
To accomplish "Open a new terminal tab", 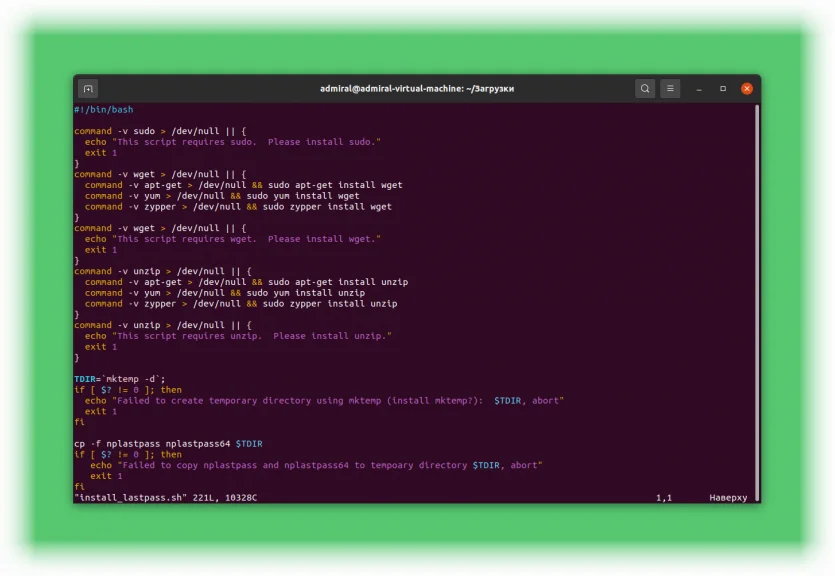I will pos(88,88).
